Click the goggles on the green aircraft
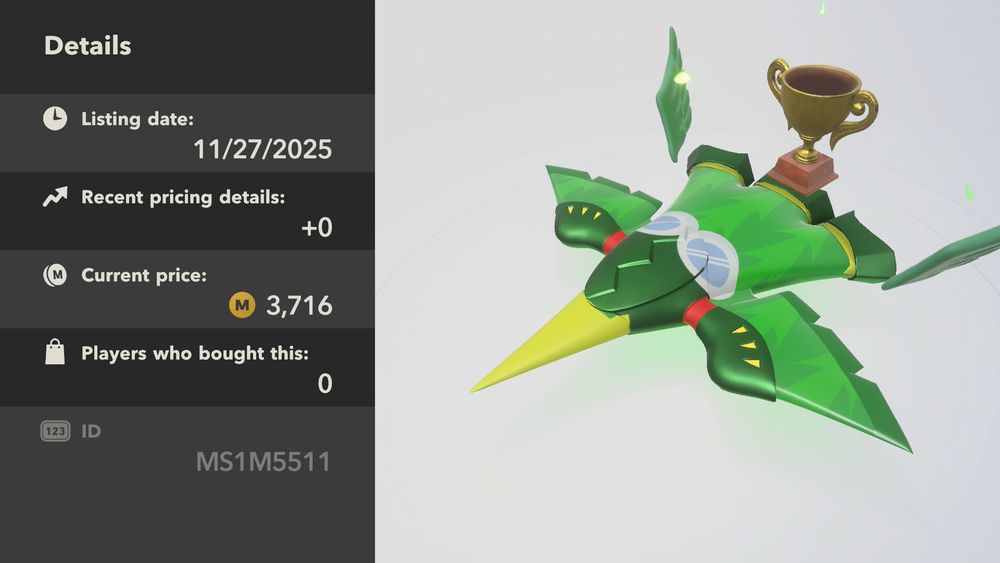 coord(693,252)
